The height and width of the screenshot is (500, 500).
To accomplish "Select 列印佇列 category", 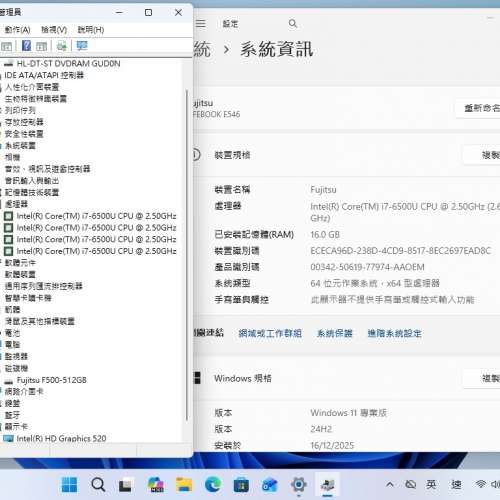I will point(20,110).
